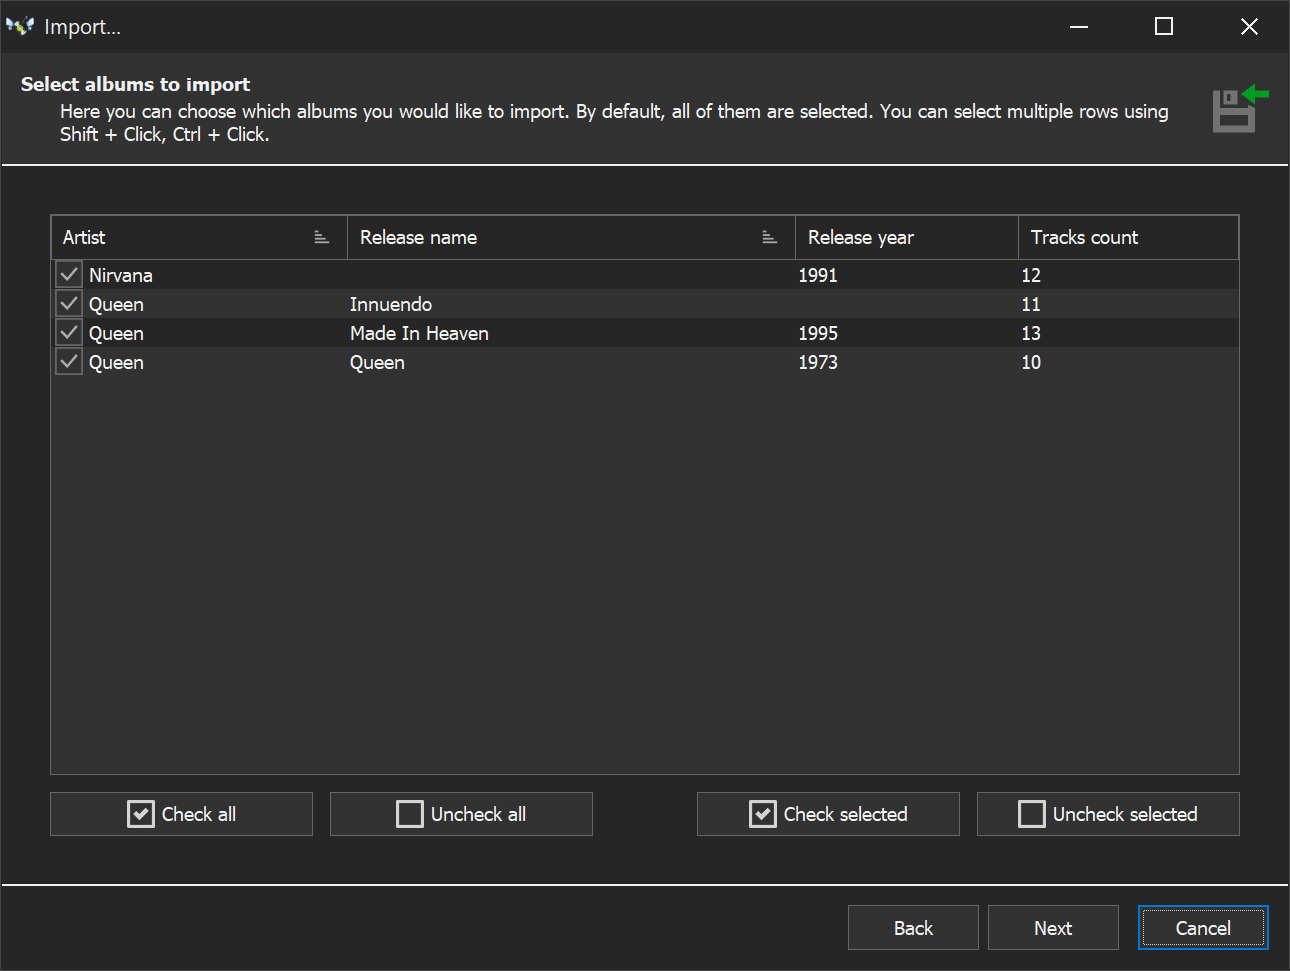Cancel the import dialog
The image size is (1290, 971).
click(1203, 928)
